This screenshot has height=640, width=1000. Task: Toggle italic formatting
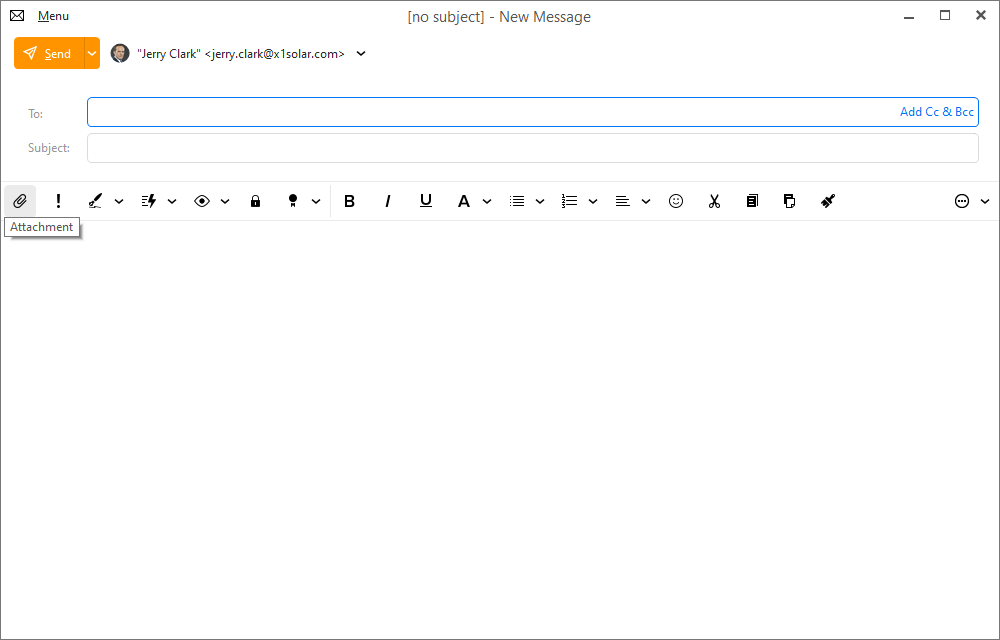tap(388, 201)
